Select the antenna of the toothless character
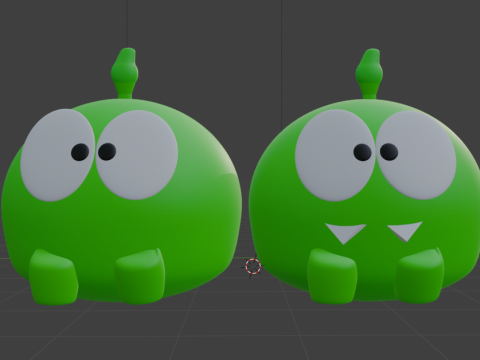Viewport: 480px width, 360px height. click(x=125, y=73)
